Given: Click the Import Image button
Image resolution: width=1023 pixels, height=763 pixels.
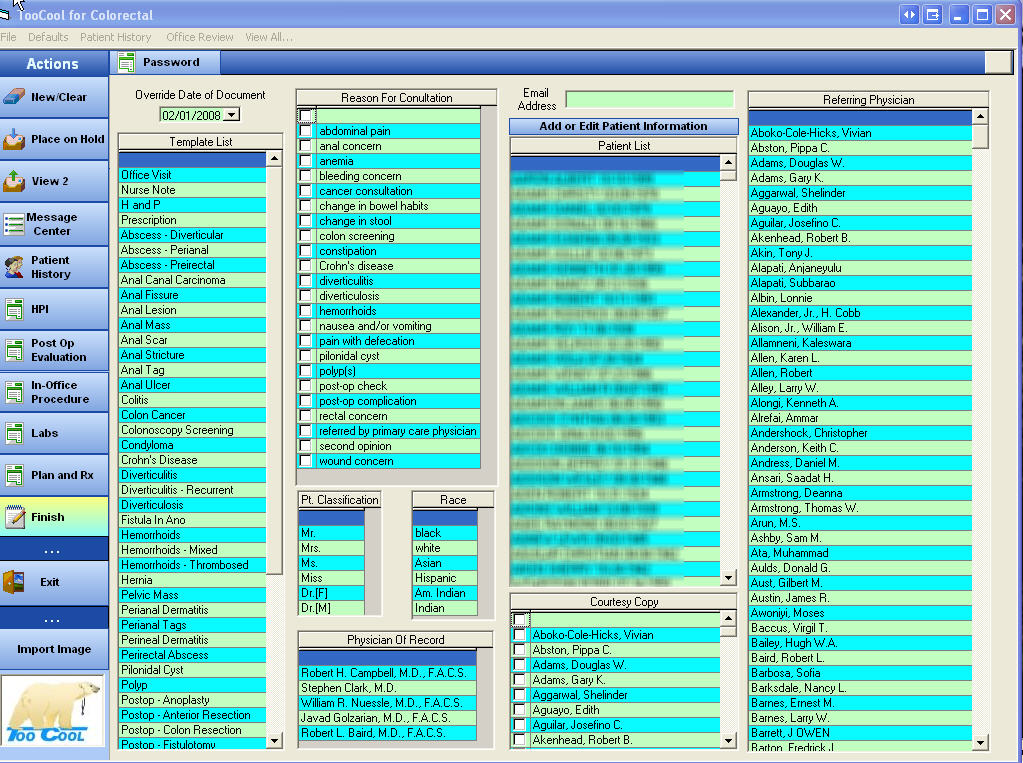Looking at the screenshot, I should 54,649.
